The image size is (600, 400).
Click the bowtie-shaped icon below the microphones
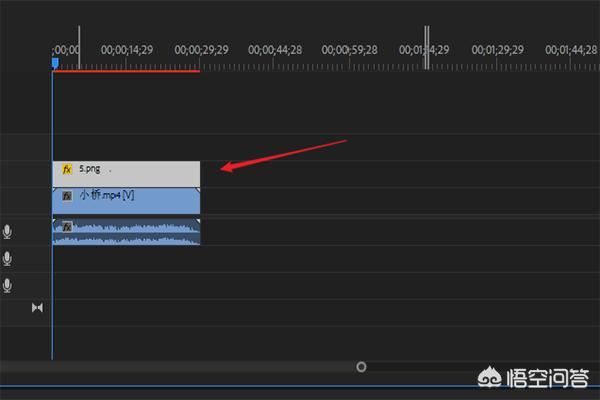point(37,307)
